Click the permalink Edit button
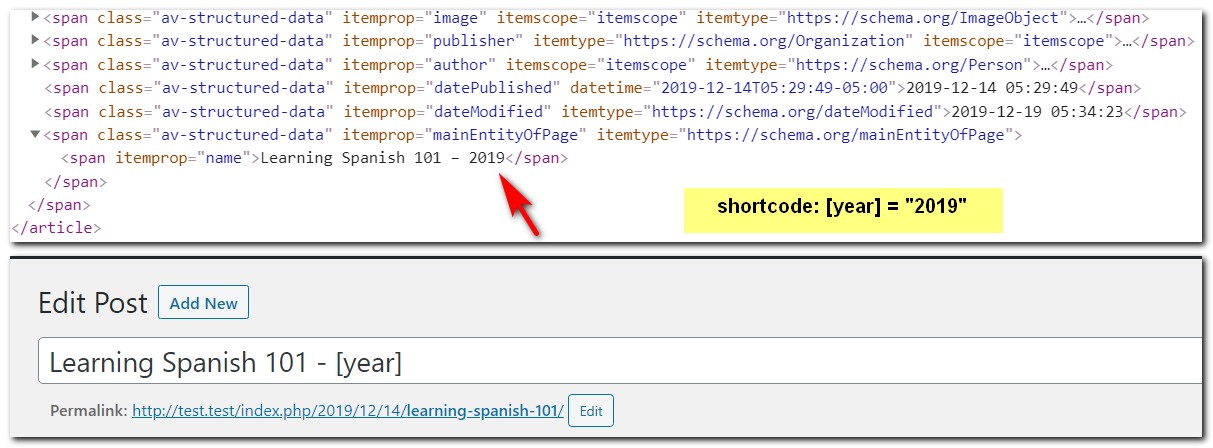Image resolution: width=1213 pixels, height=448 pixels. pos(591,411)
